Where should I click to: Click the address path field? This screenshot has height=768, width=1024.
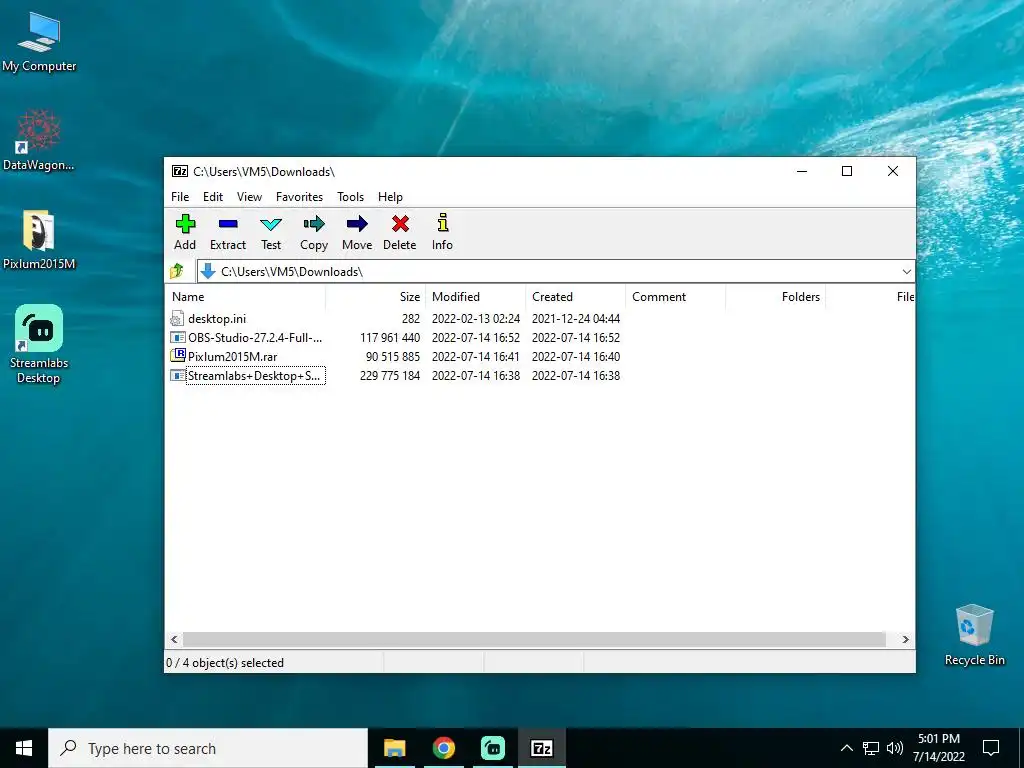[555, 272]
